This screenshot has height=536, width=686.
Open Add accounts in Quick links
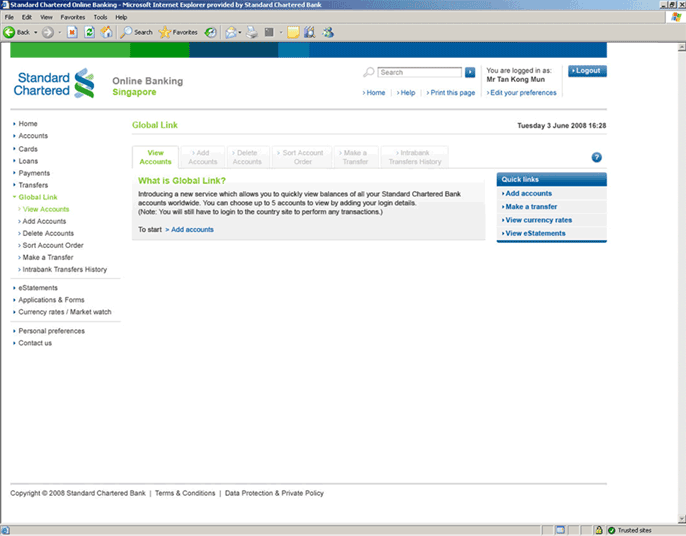pyautogui.click(x=527, y=193)
